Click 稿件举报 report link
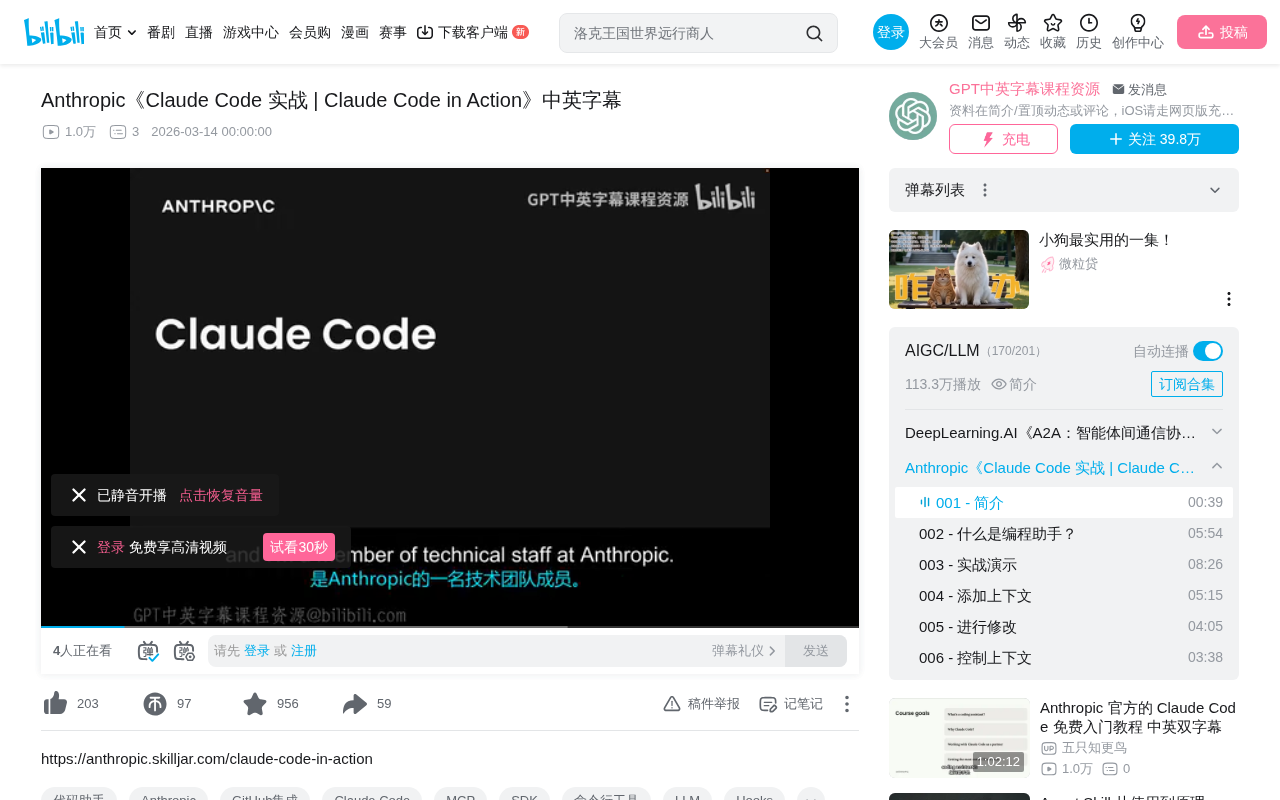 click(x=702, y=704)
